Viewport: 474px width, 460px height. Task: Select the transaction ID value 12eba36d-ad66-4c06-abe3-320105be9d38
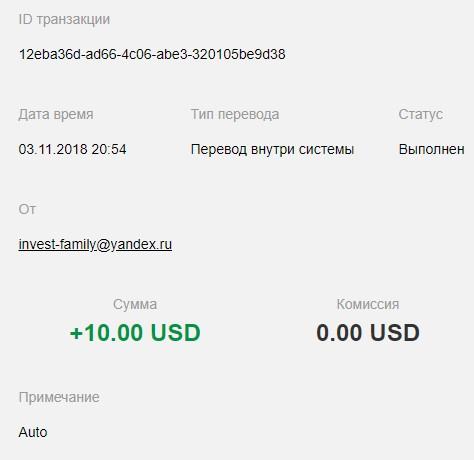click(152, 54)
